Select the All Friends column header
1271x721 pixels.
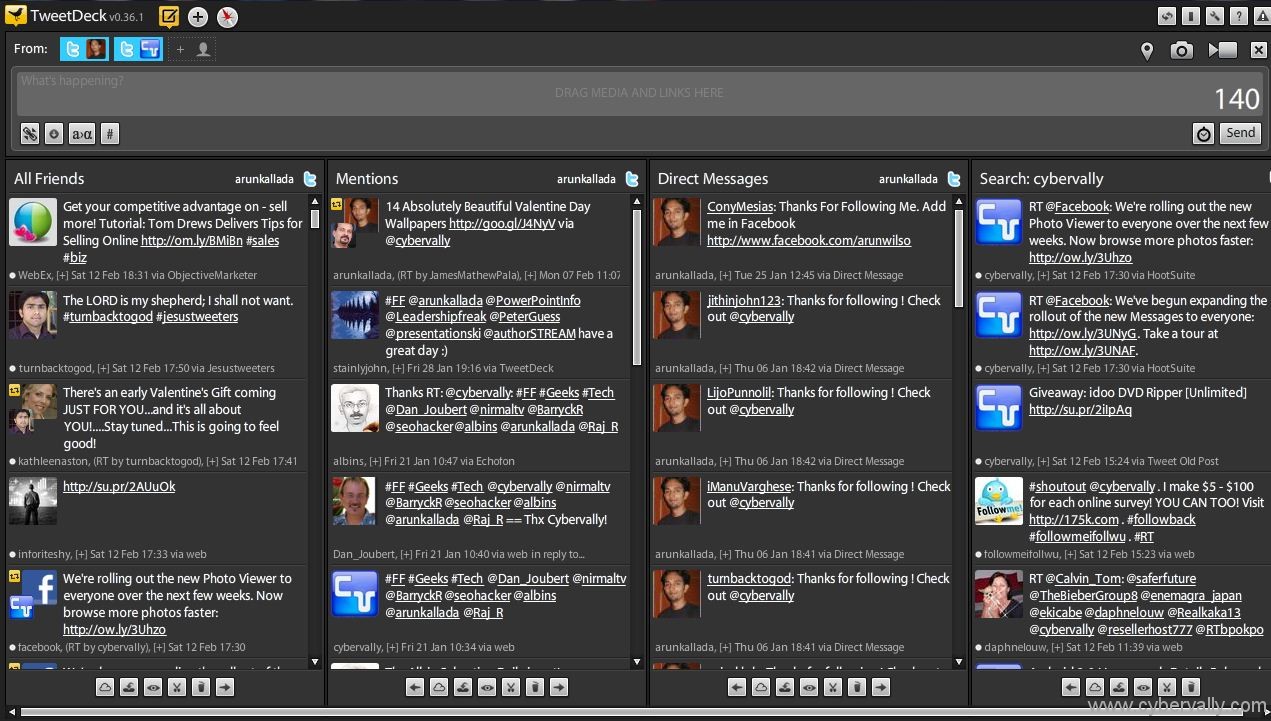(x=49, y=179)
